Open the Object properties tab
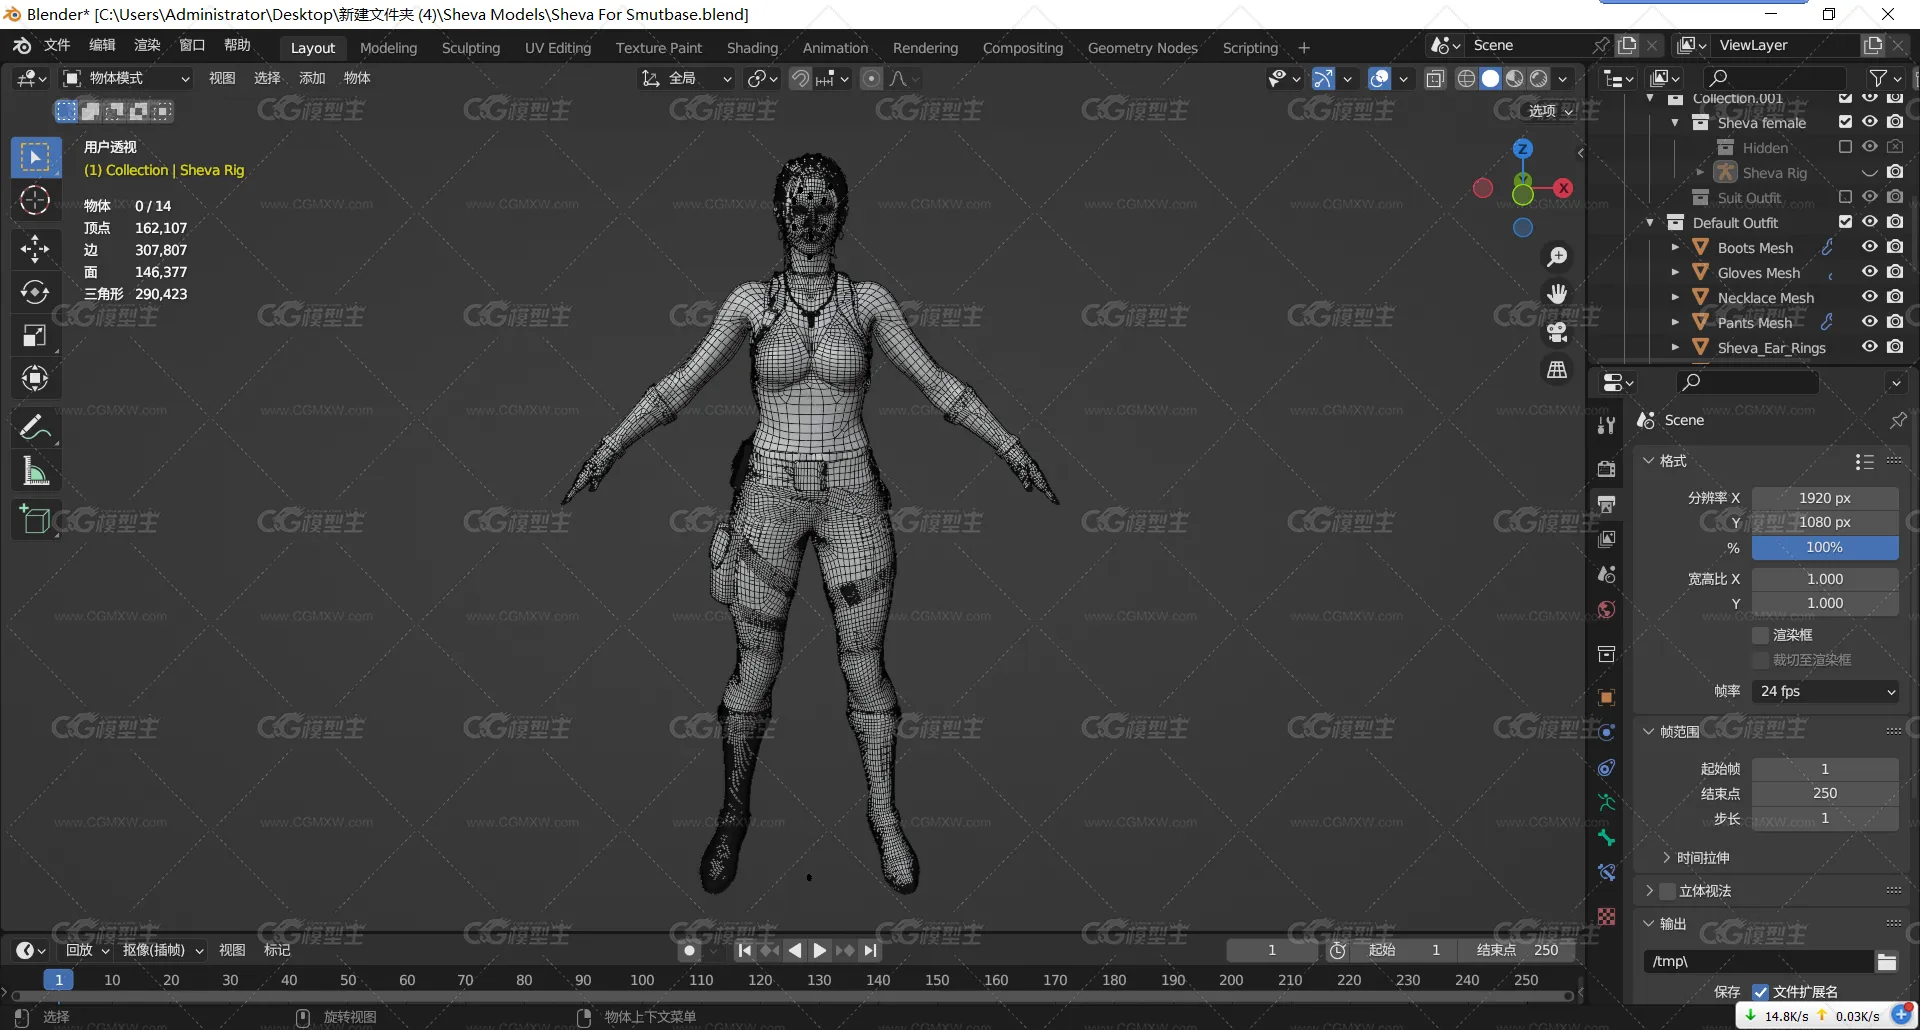Image resolution: width=1920 pixels, height=1030 pixels. (x=1606, y=697)
